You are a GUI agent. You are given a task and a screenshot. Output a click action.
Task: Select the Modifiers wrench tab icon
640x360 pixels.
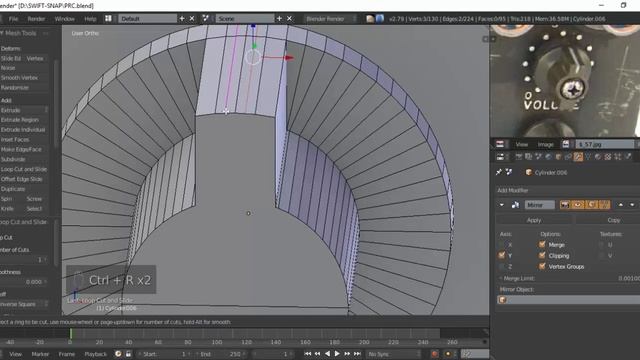[x=578, y=157]
